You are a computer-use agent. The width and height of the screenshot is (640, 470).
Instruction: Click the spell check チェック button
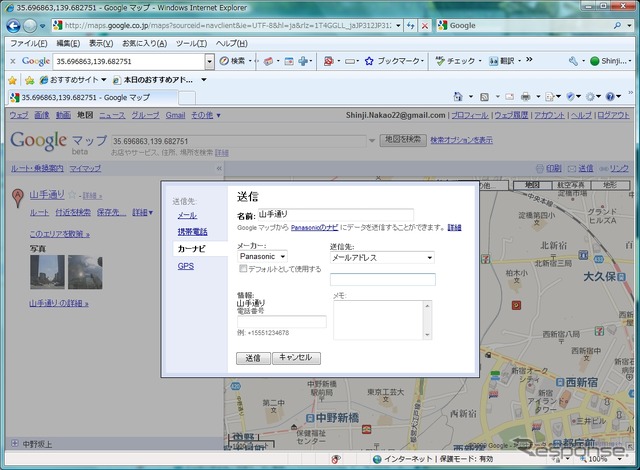[455, 61]
